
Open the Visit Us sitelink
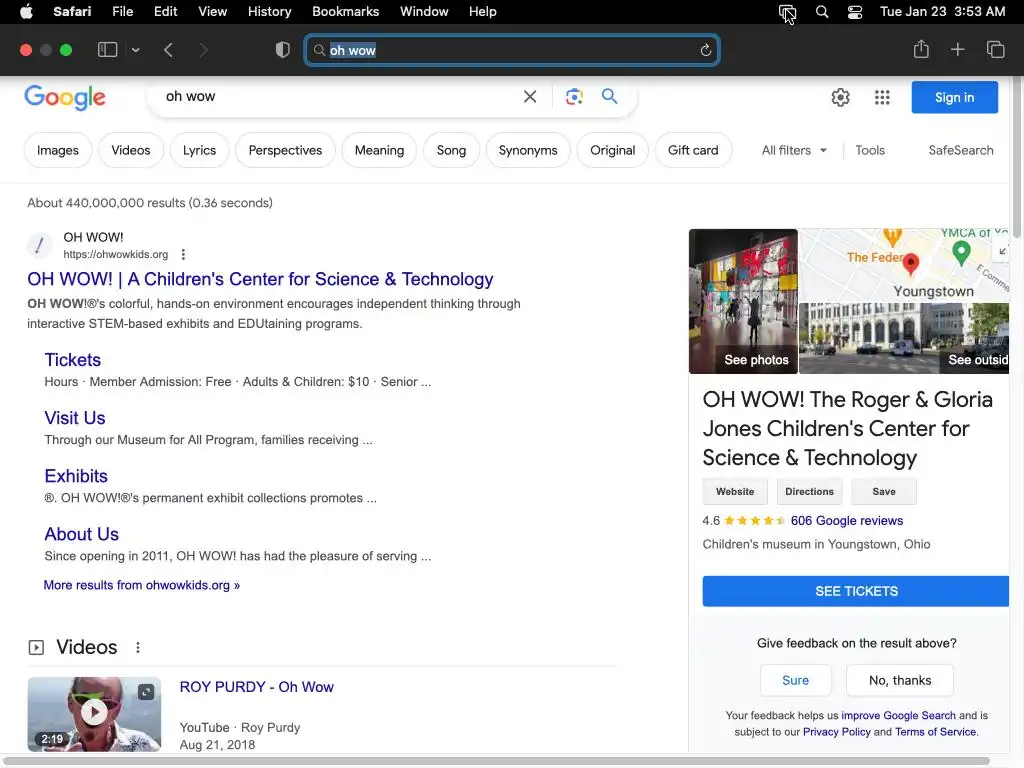coord(74,418)
